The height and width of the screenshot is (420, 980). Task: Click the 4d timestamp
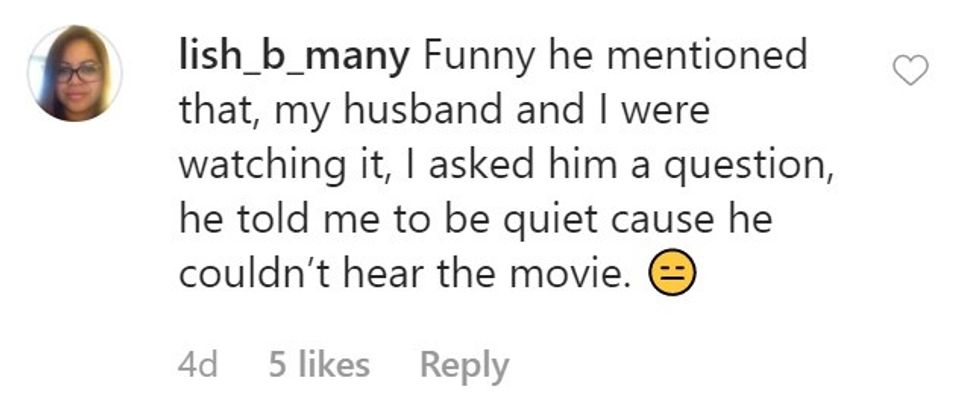point(197,365)
